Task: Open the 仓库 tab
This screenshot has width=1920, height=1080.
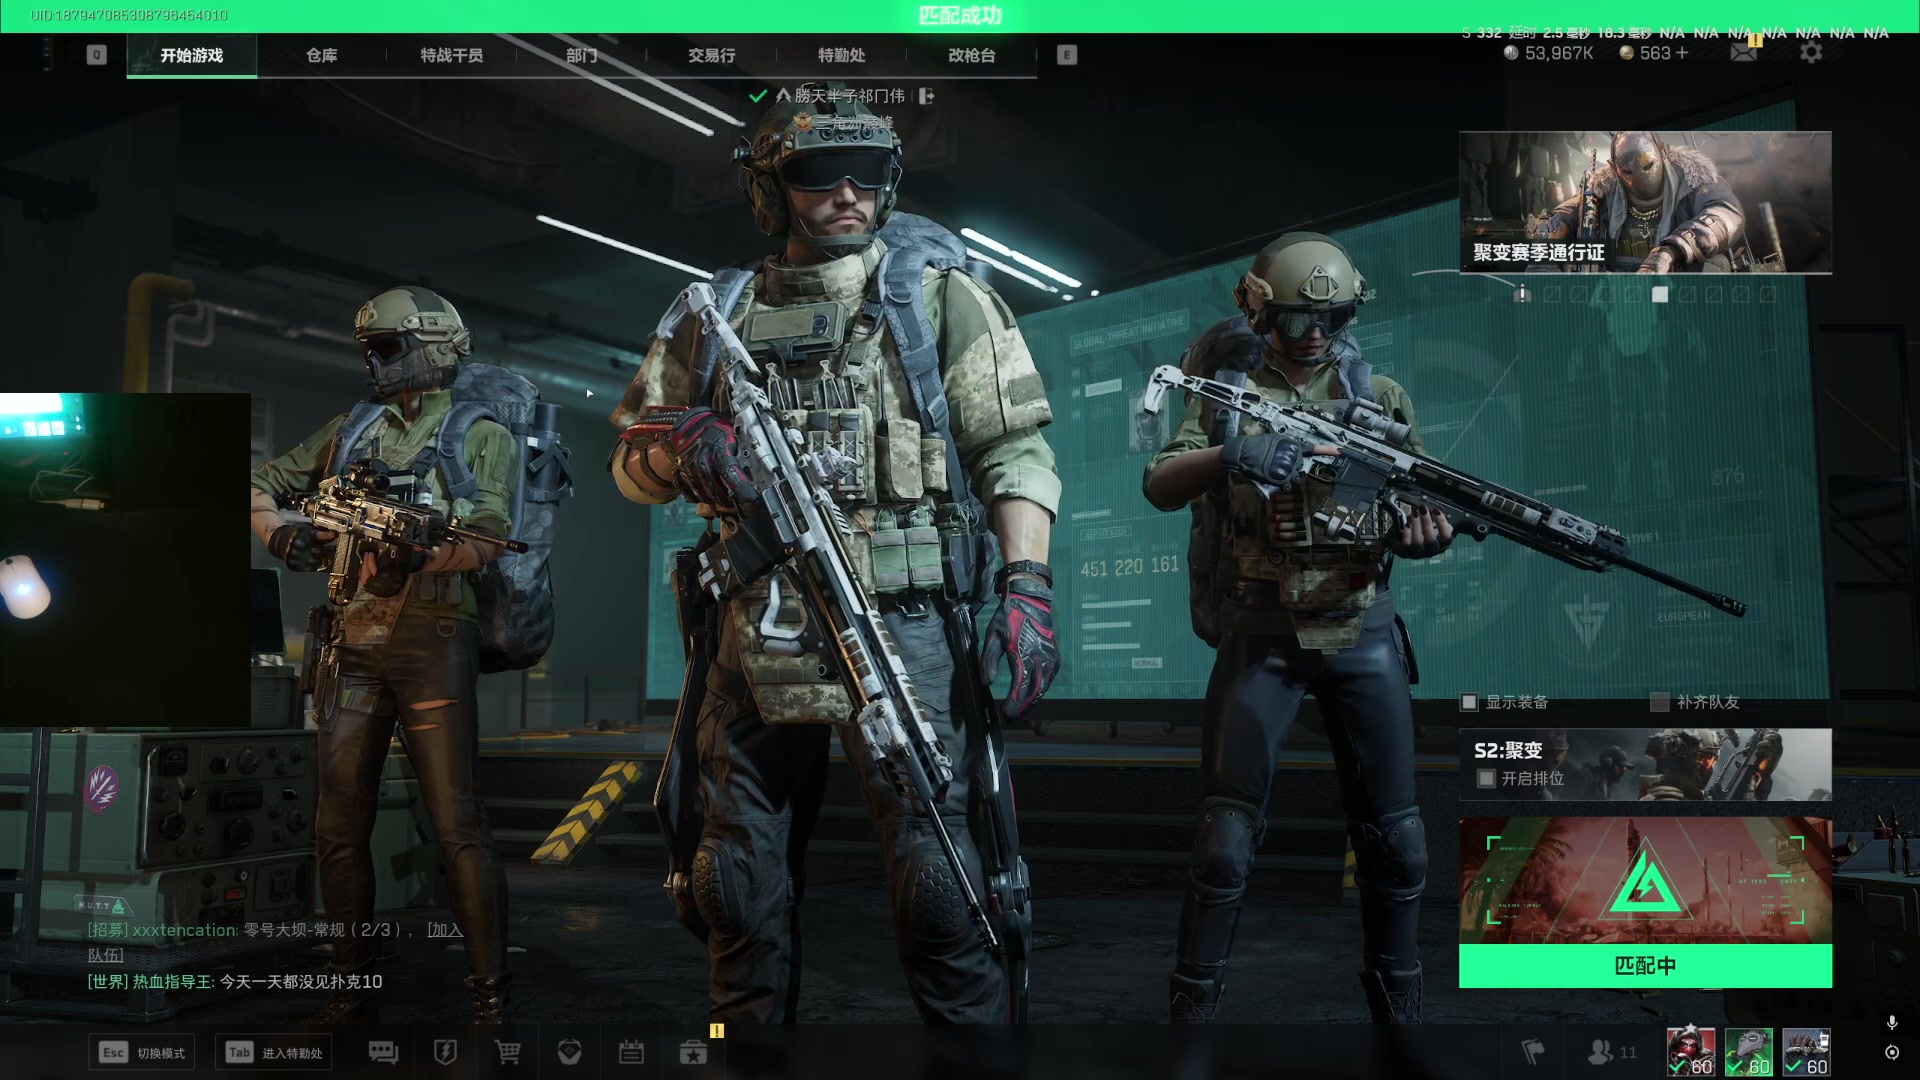Action: coord(322,55)
